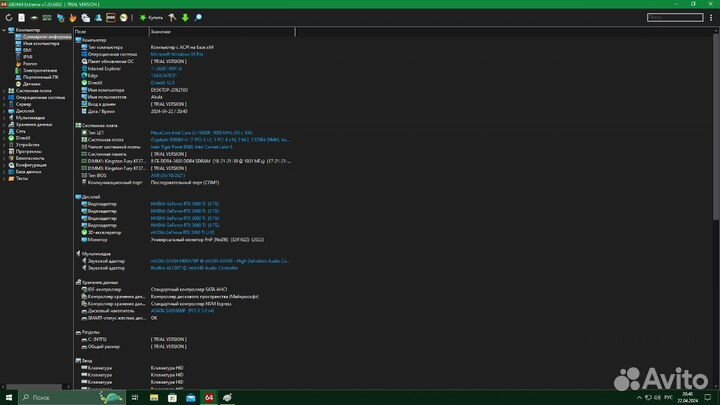The image size is (720, 405).
Task: Open the NVIDIA RTX 3060 Ti 3D-accelerator link
Action: click(x=182, y=232)
